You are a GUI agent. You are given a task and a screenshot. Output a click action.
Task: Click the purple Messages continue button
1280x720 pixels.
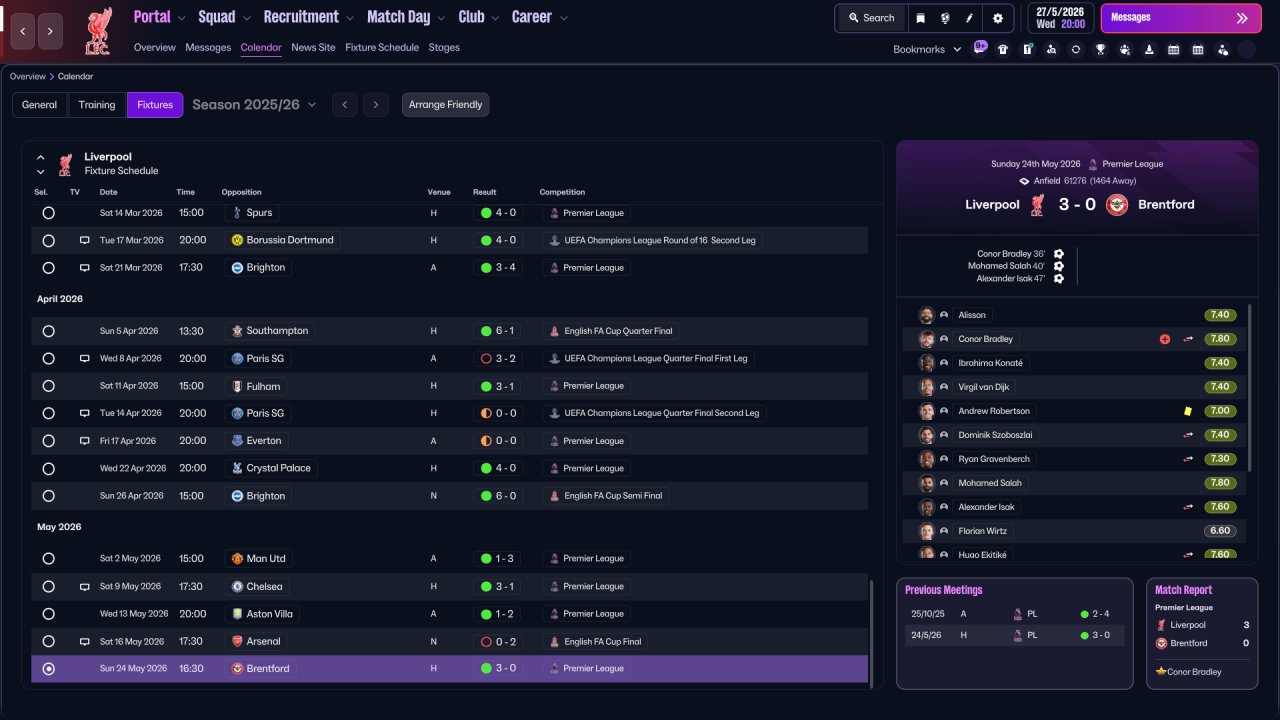[x=1181, y=18]
